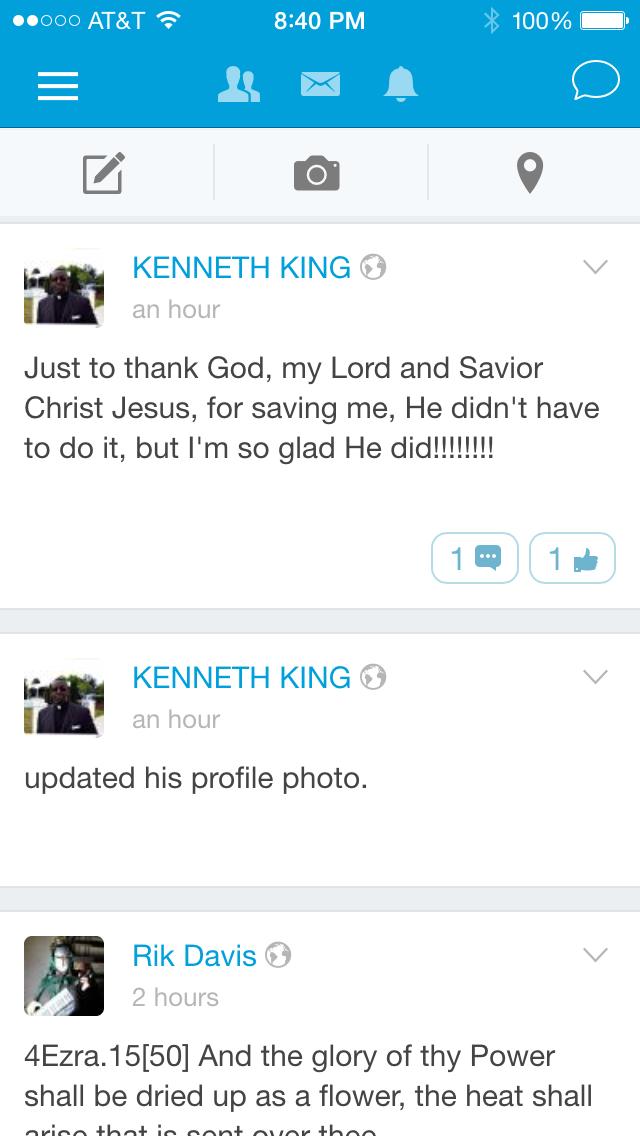Open Kenneth King's profile picture thumbnail
This screenshot has height=1136, width=640.
click(63, 288)
